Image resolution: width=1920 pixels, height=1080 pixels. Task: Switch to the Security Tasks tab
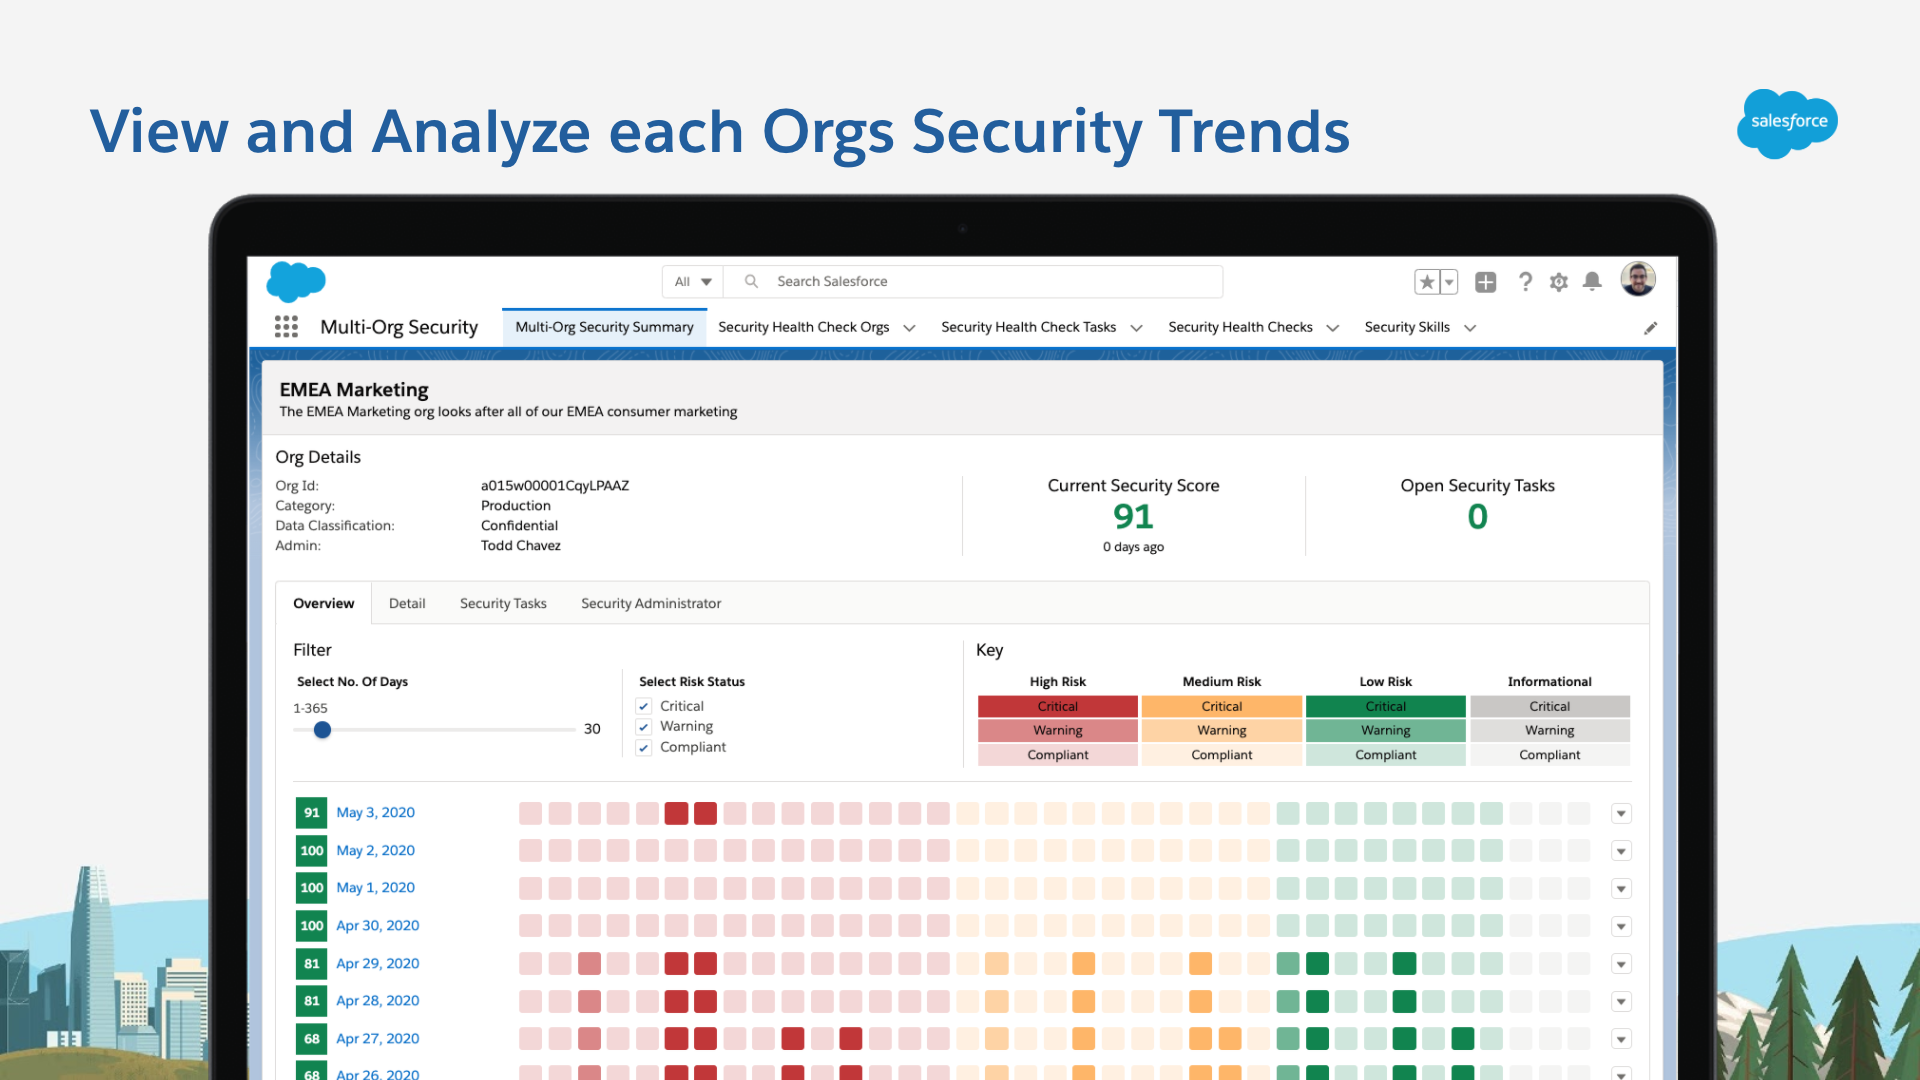pyautogui.click(x=502, y=603)
